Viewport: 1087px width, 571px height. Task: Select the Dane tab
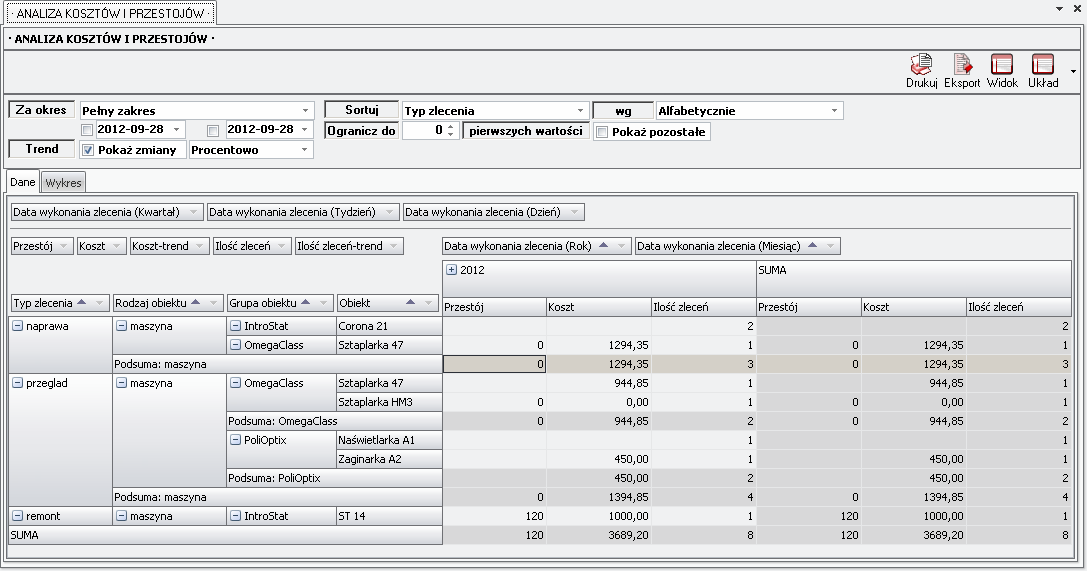[23, 182]
